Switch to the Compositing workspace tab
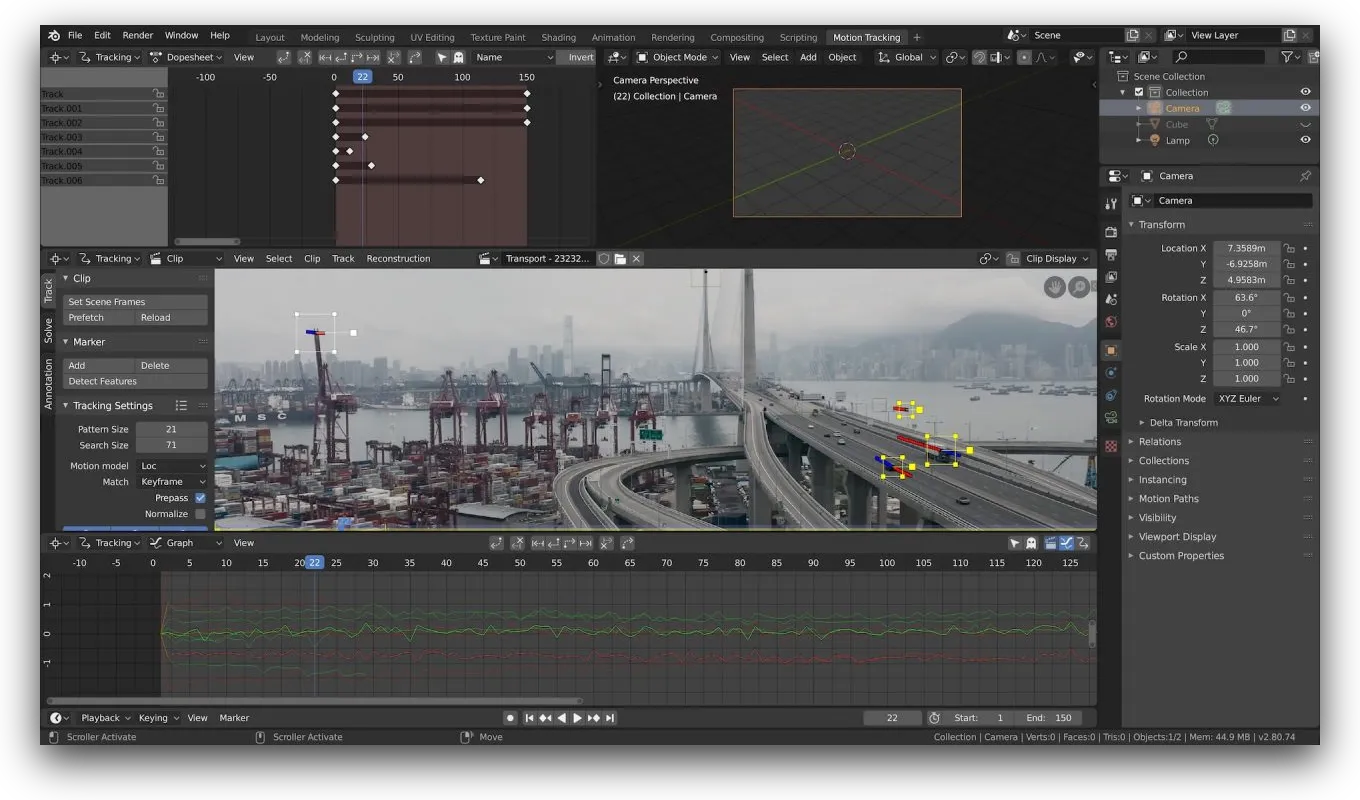Viewport: 1360px width, 800px height. coord(737,37)
